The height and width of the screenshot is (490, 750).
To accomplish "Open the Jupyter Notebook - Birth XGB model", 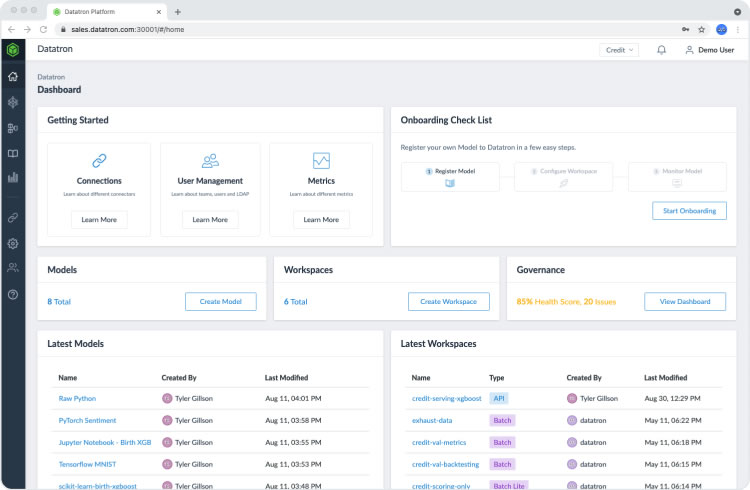I will click(105, 442).
